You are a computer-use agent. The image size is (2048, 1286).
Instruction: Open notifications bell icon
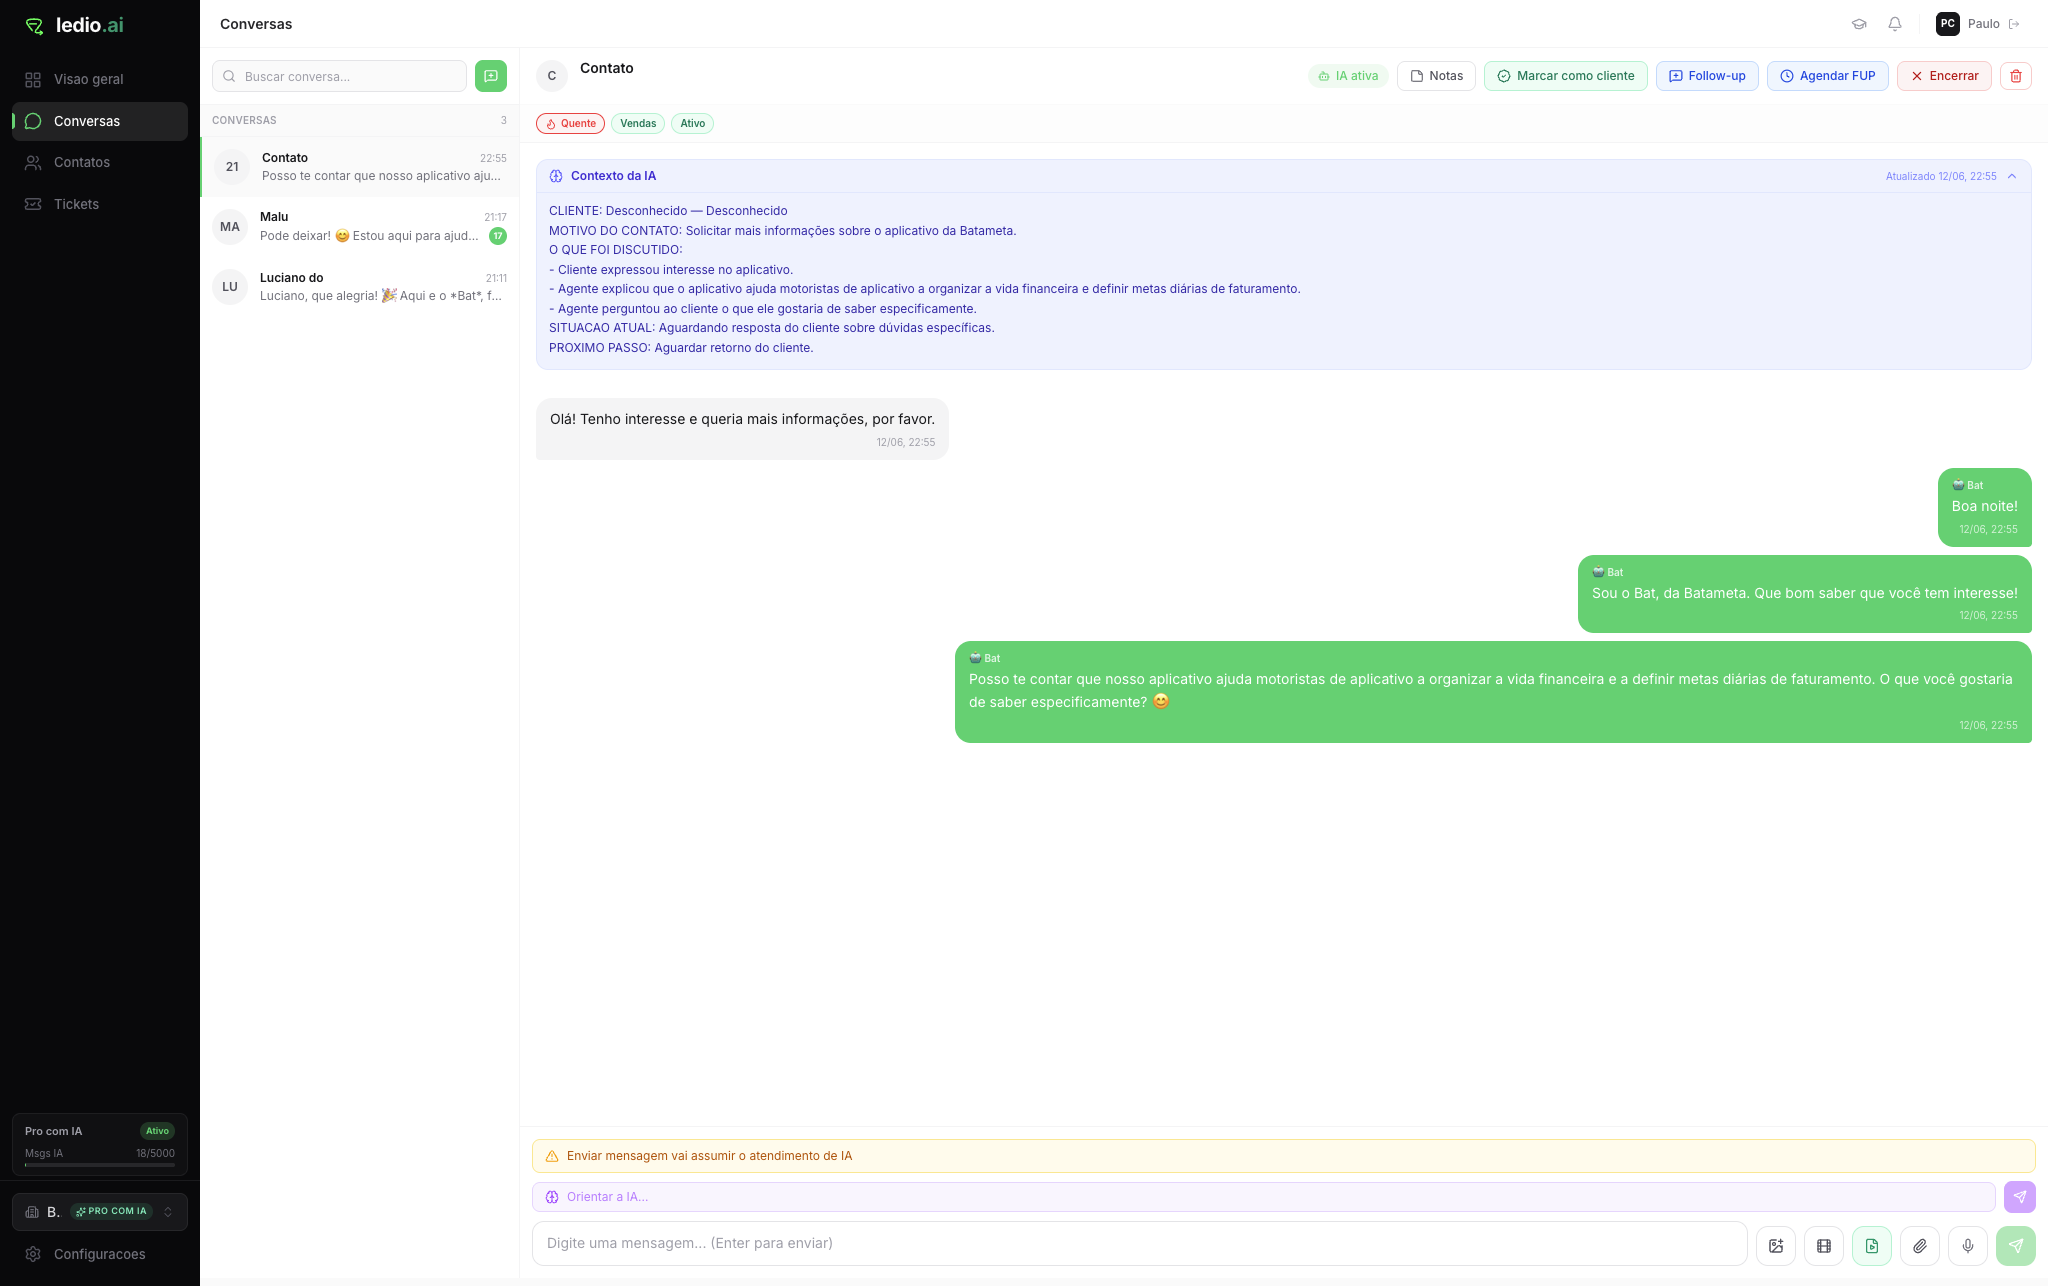1895,24
